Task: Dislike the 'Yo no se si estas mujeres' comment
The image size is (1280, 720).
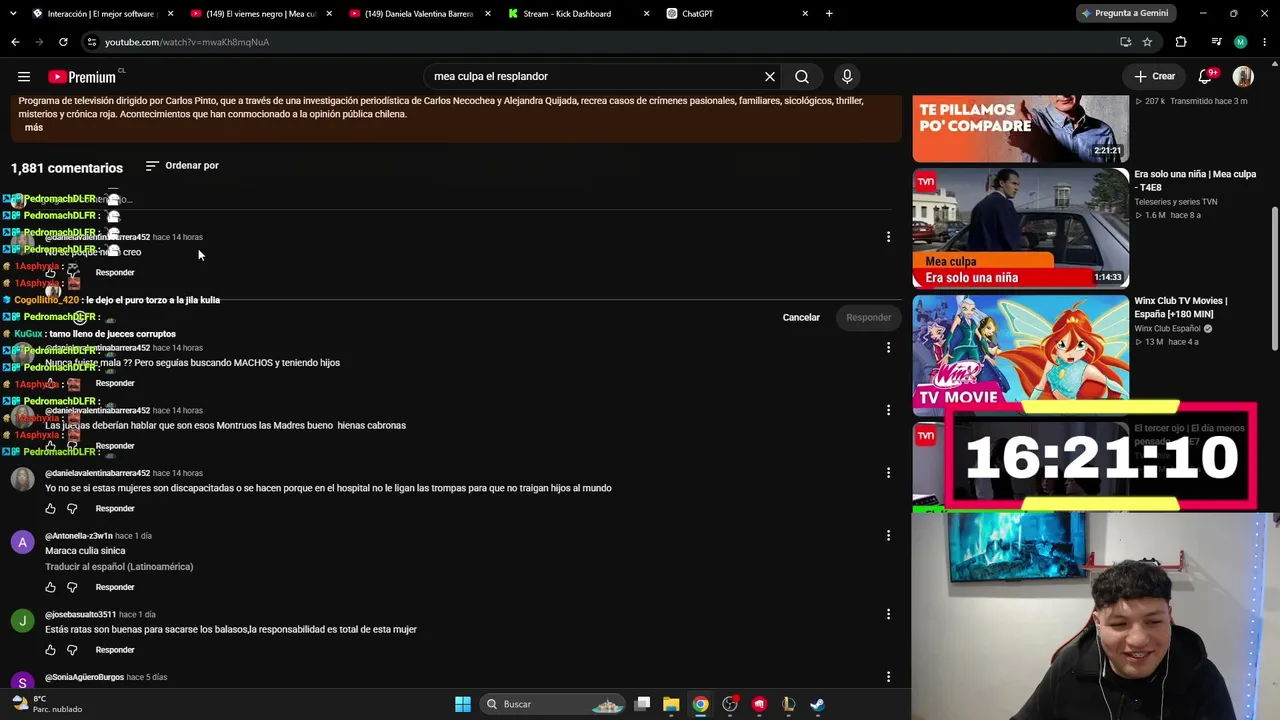Action: [72, 509]
